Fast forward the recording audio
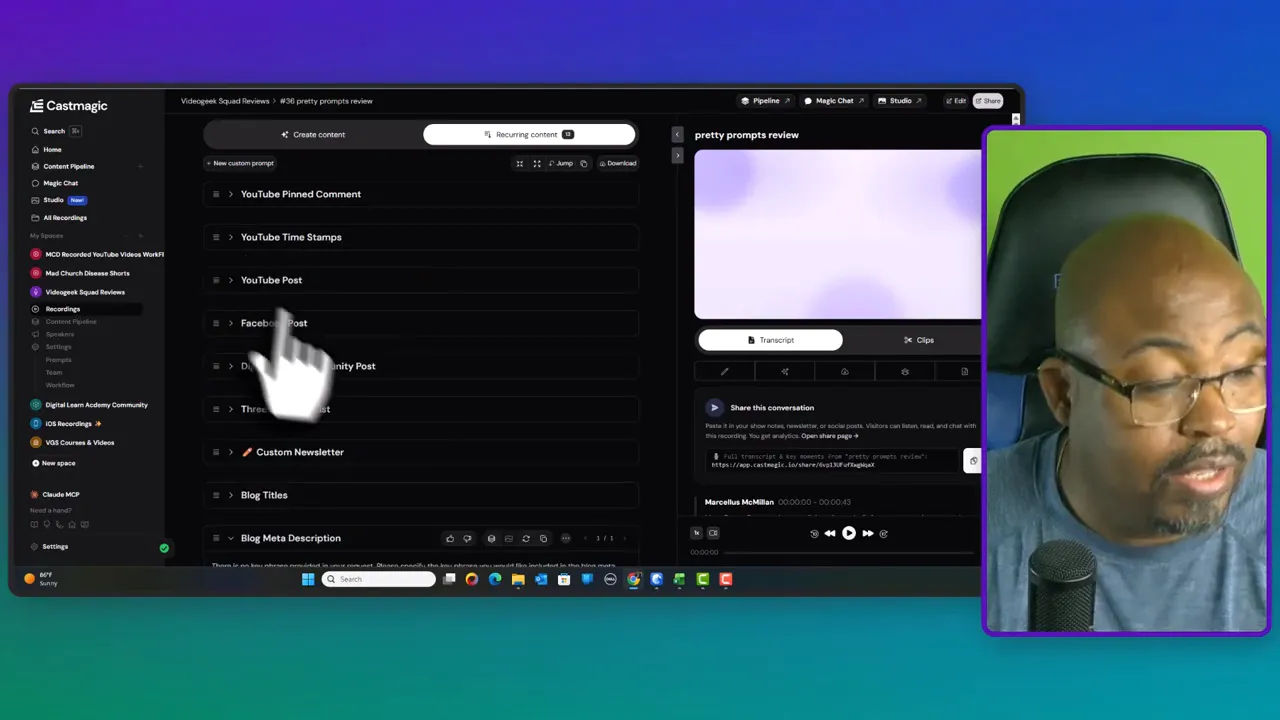 [867, 533]
